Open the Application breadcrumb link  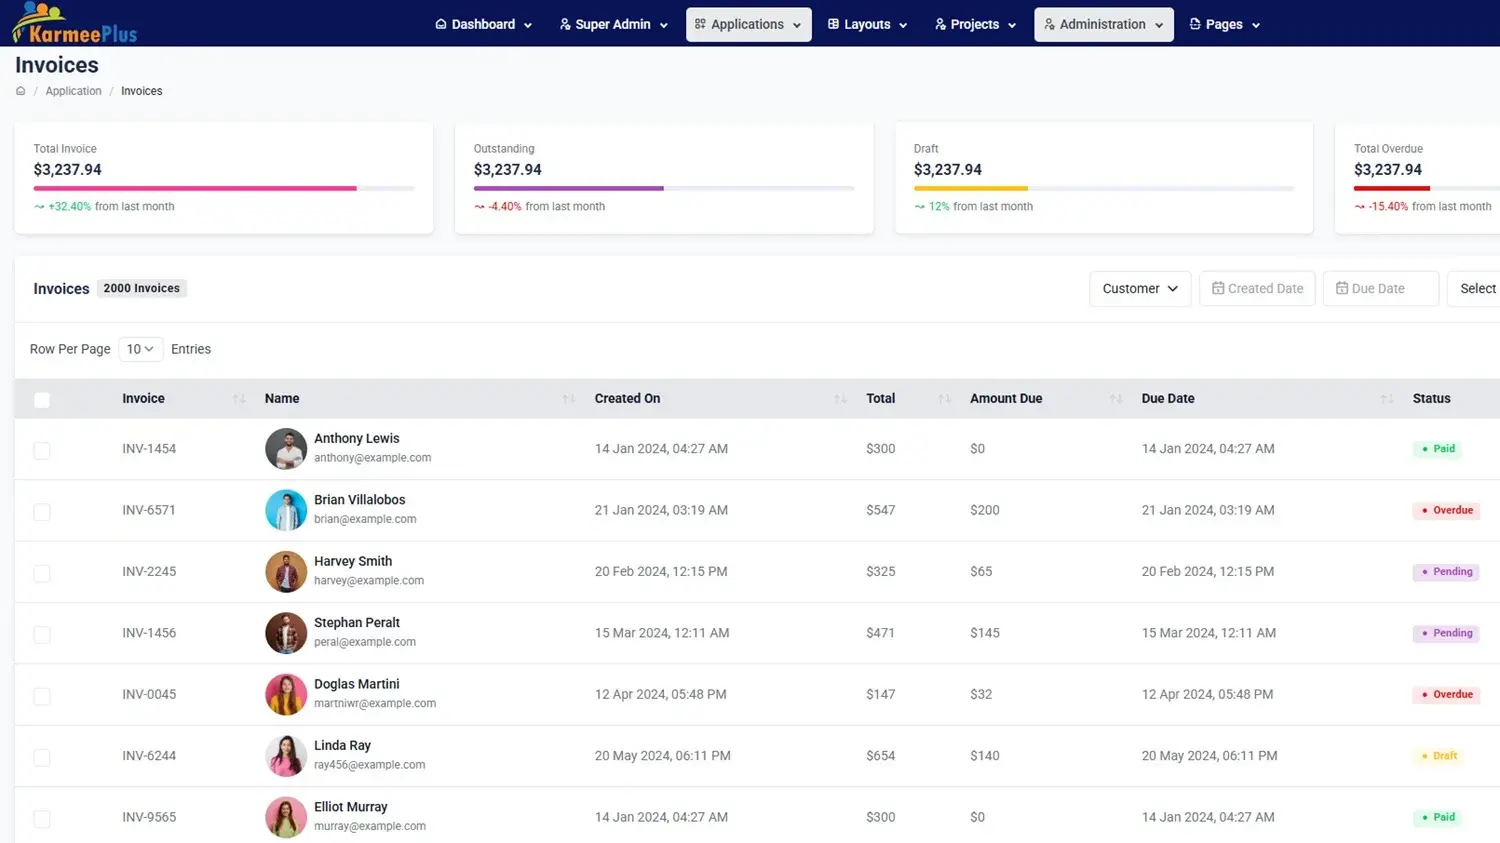pos(73,91)
